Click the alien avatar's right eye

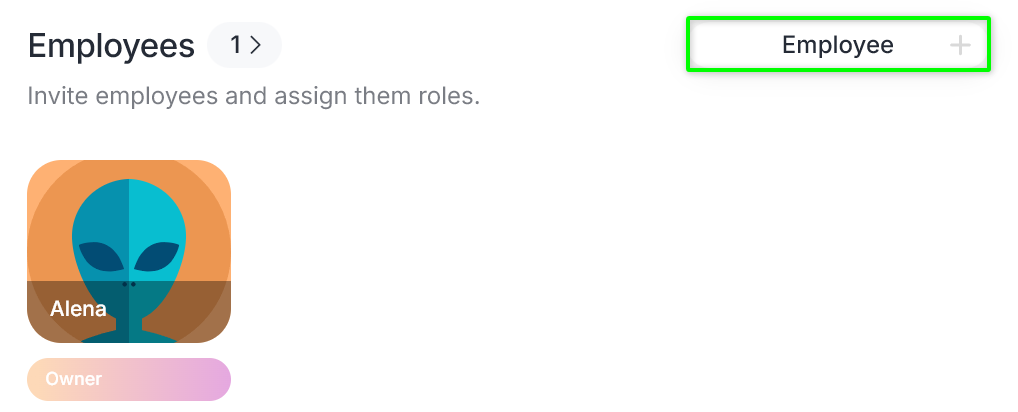[158, 258]
